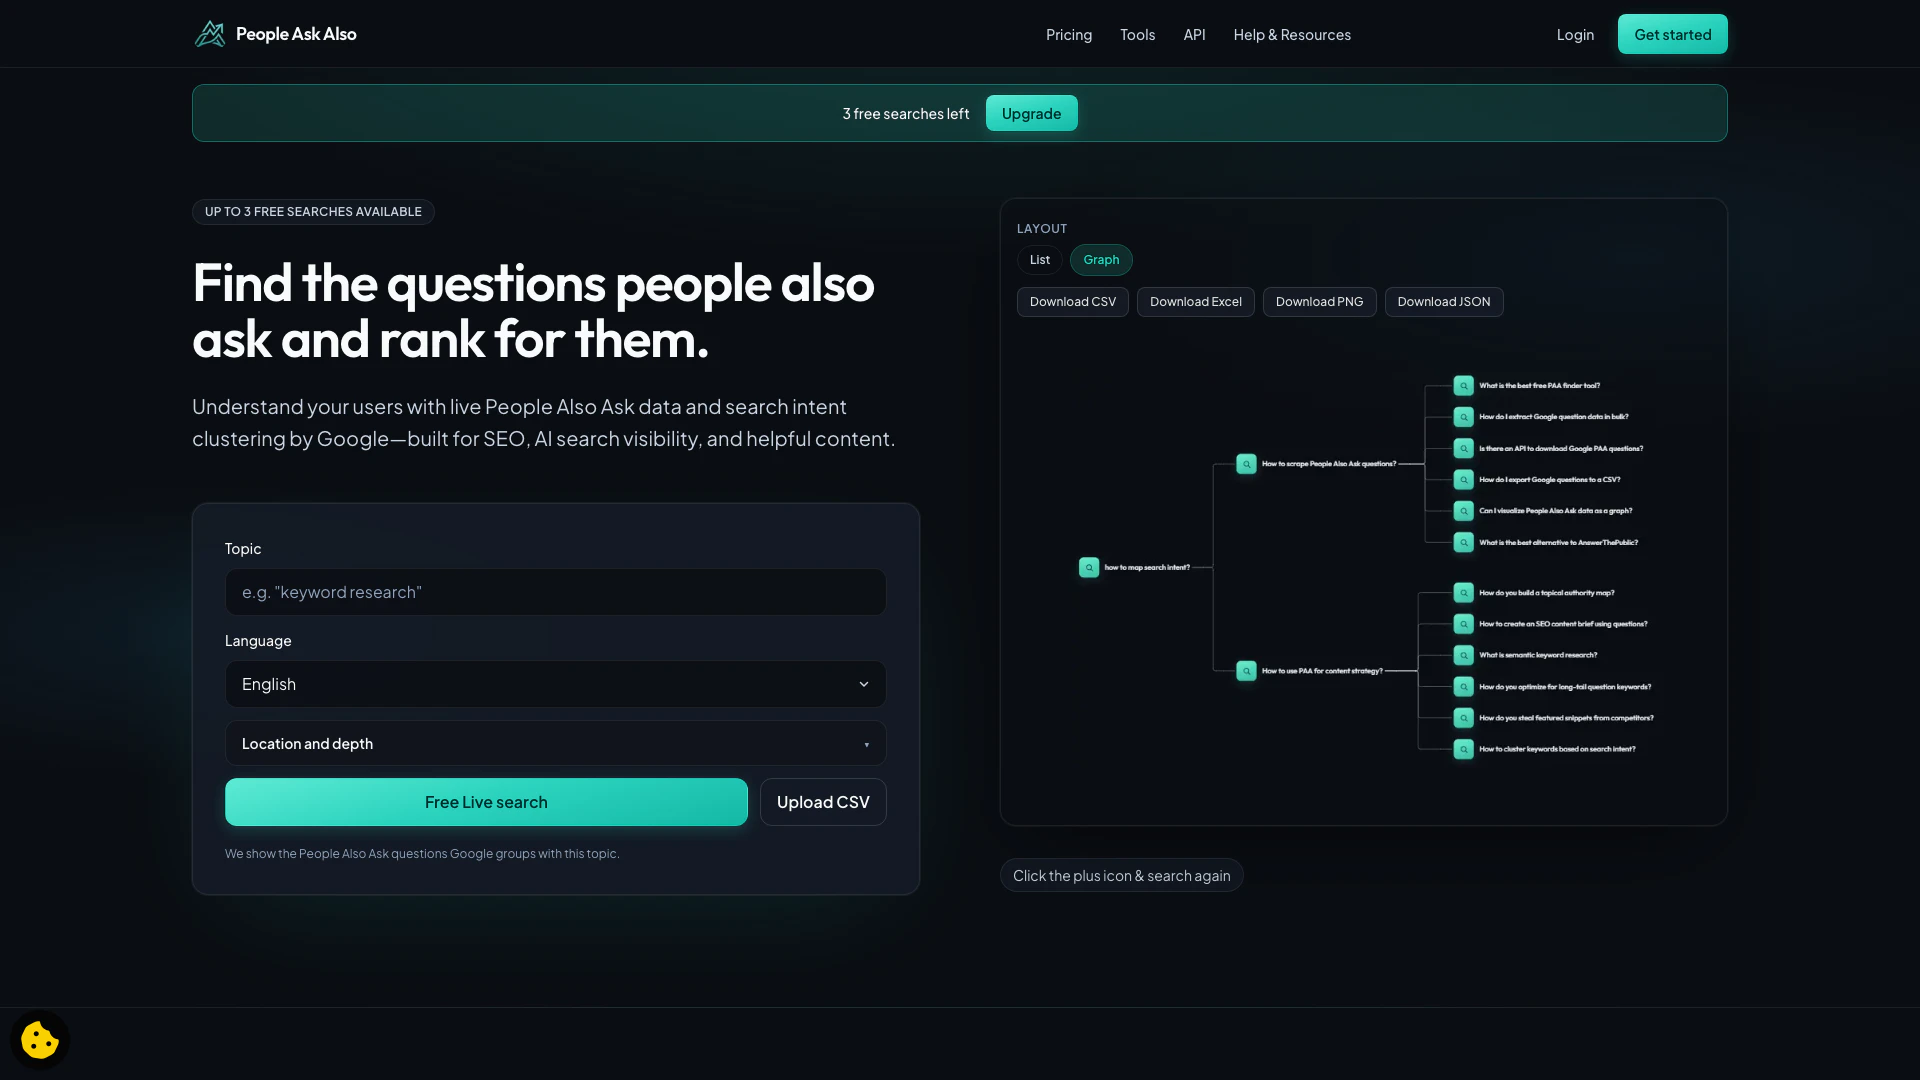
Task: Click search icon for 'How to cluster keywords based on search intent?'
Action: coord(1463,749)
